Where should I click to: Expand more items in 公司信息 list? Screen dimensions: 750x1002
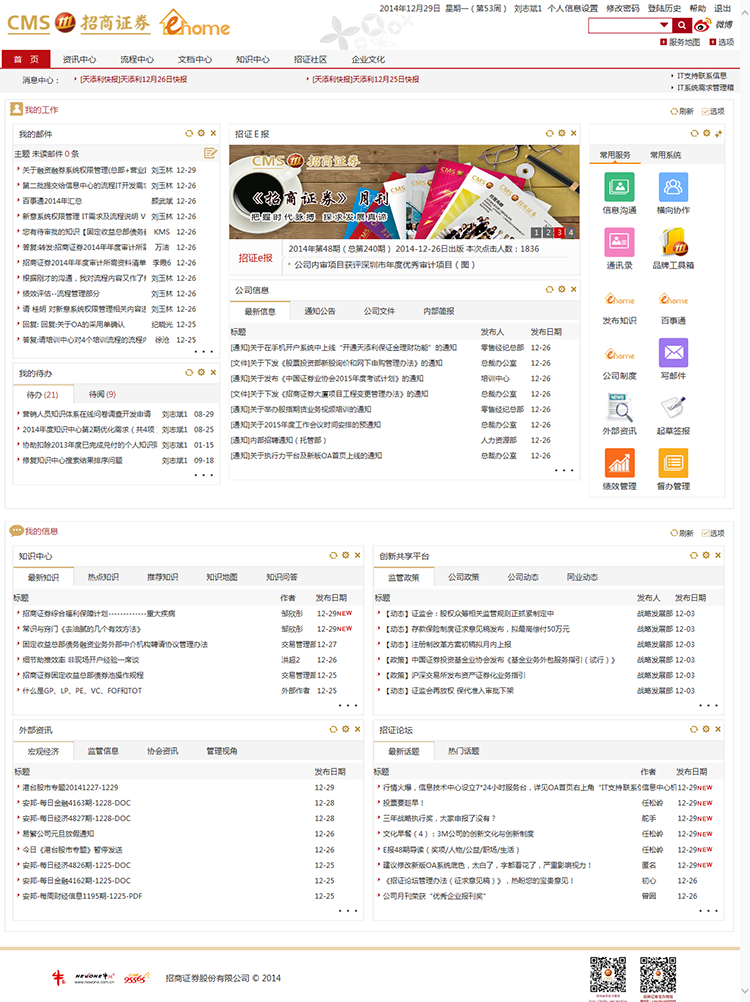(564, 470)
